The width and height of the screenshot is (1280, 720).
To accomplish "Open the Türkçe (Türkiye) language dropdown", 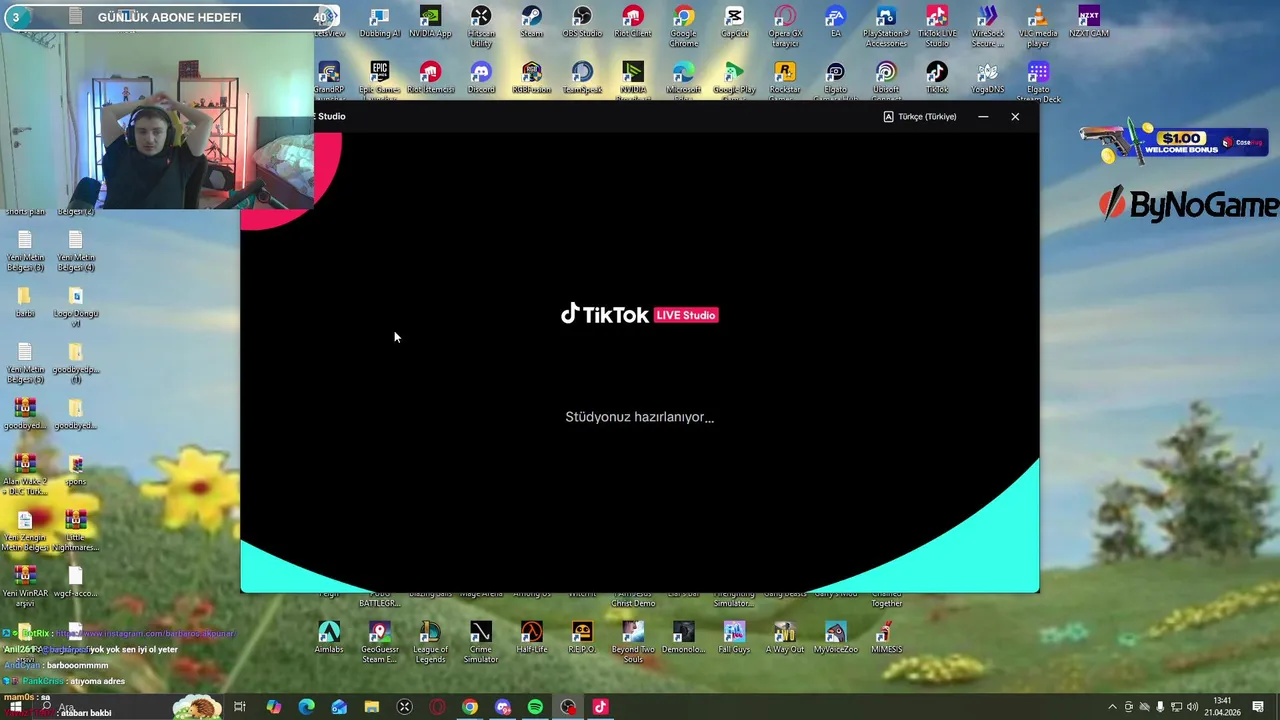I will click(919, 117).
